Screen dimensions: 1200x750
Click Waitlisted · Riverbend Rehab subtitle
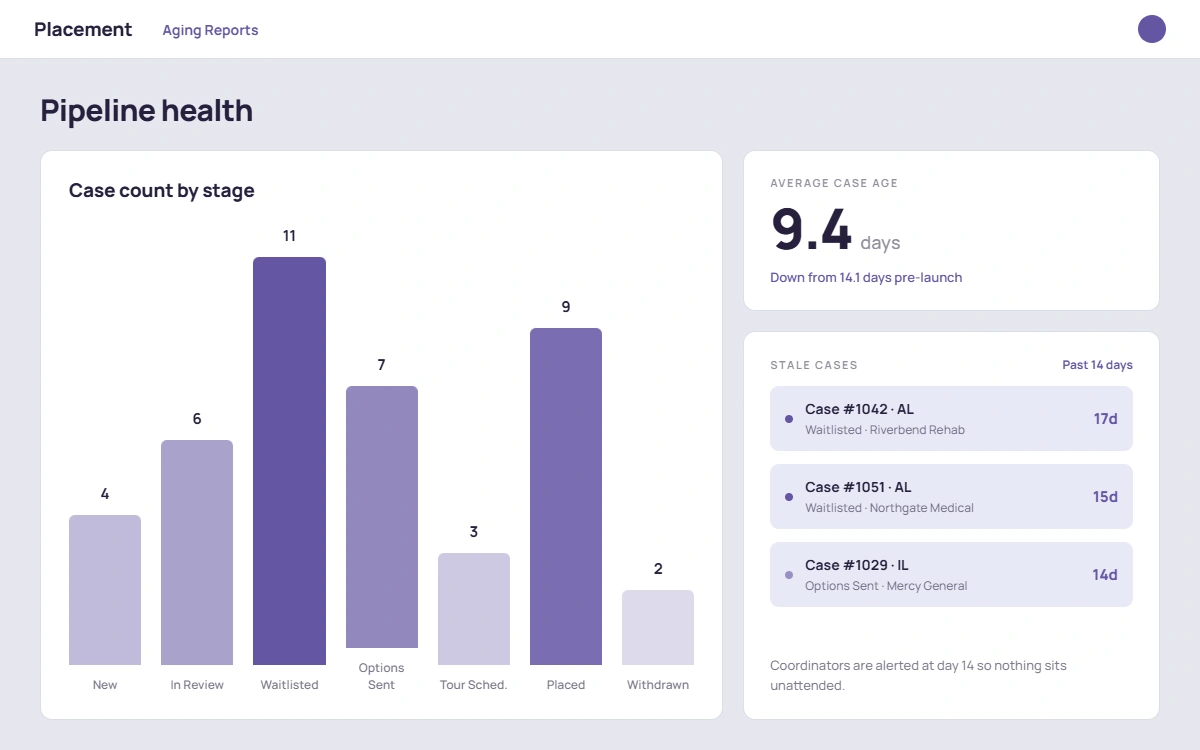(x=885, y=430)
